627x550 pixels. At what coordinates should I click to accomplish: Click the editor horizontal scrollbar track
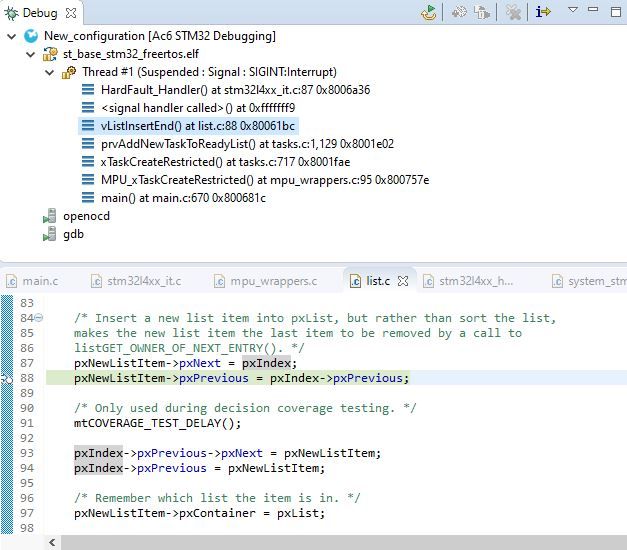[344, 543]
